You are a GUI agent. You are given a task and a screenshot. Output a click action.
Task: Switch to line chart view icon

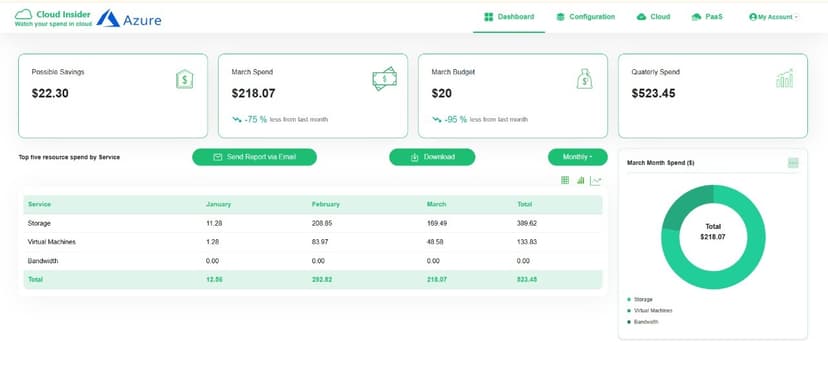coord(596,181)
